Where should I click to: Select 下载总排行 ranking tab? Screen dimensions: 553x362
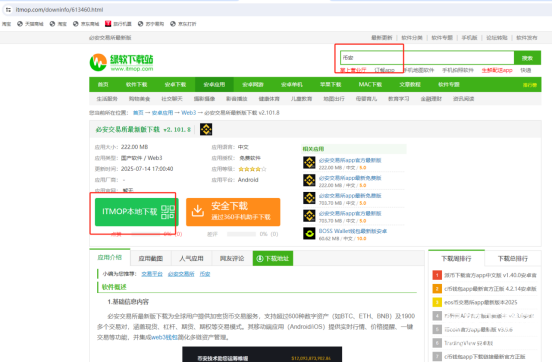tap(513, 259)
